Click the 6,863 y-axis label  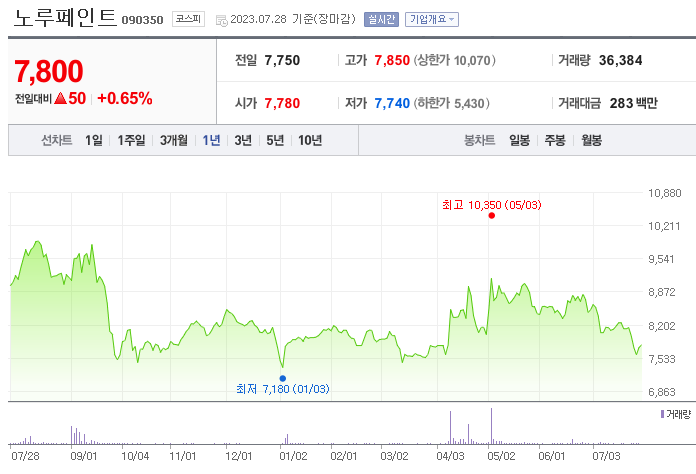tap(662, 392)
